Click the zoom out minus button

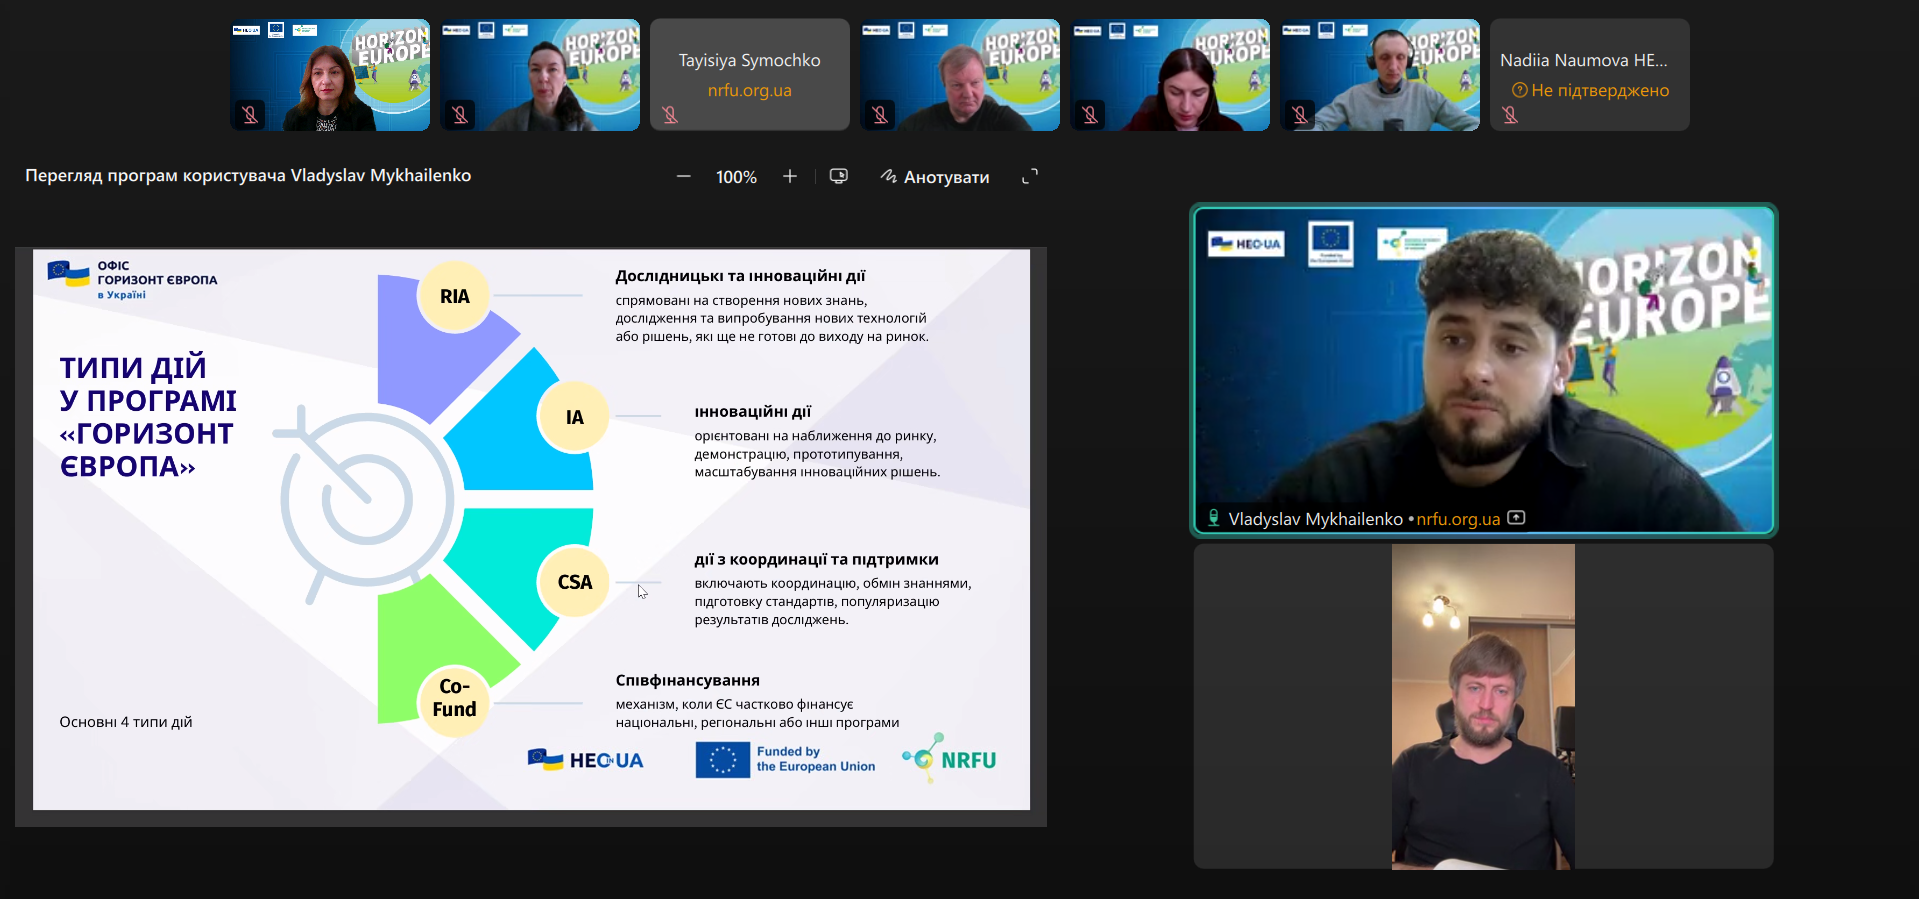tap(684, 177)
